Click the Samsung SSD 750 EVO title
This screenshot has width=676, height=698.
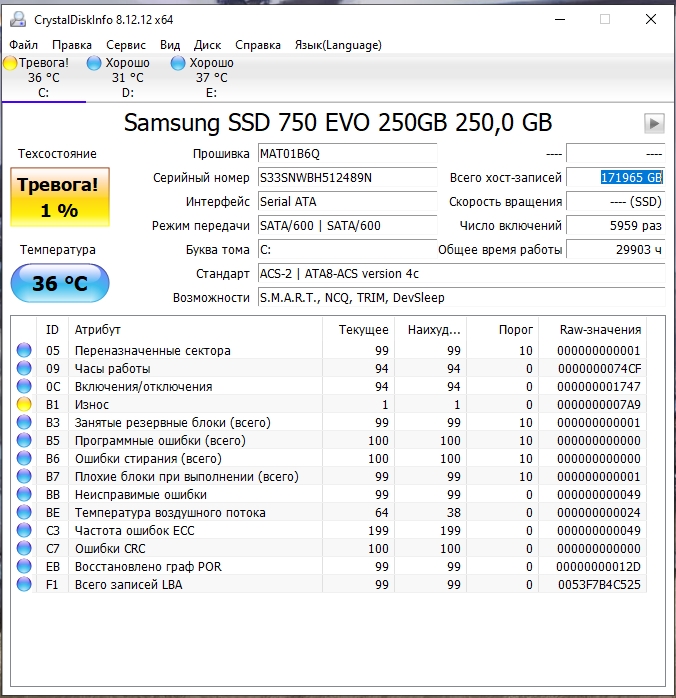[338, 122]
